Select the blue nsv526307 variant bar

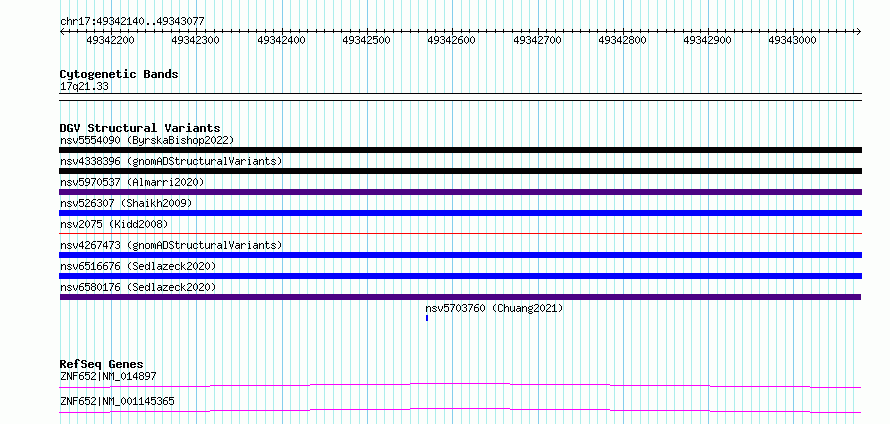(x=460, y=213)
